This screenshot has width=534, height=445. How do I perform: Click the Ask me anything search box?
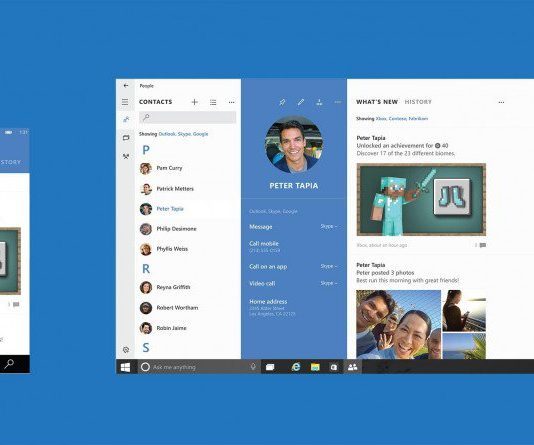pos(199,367)
